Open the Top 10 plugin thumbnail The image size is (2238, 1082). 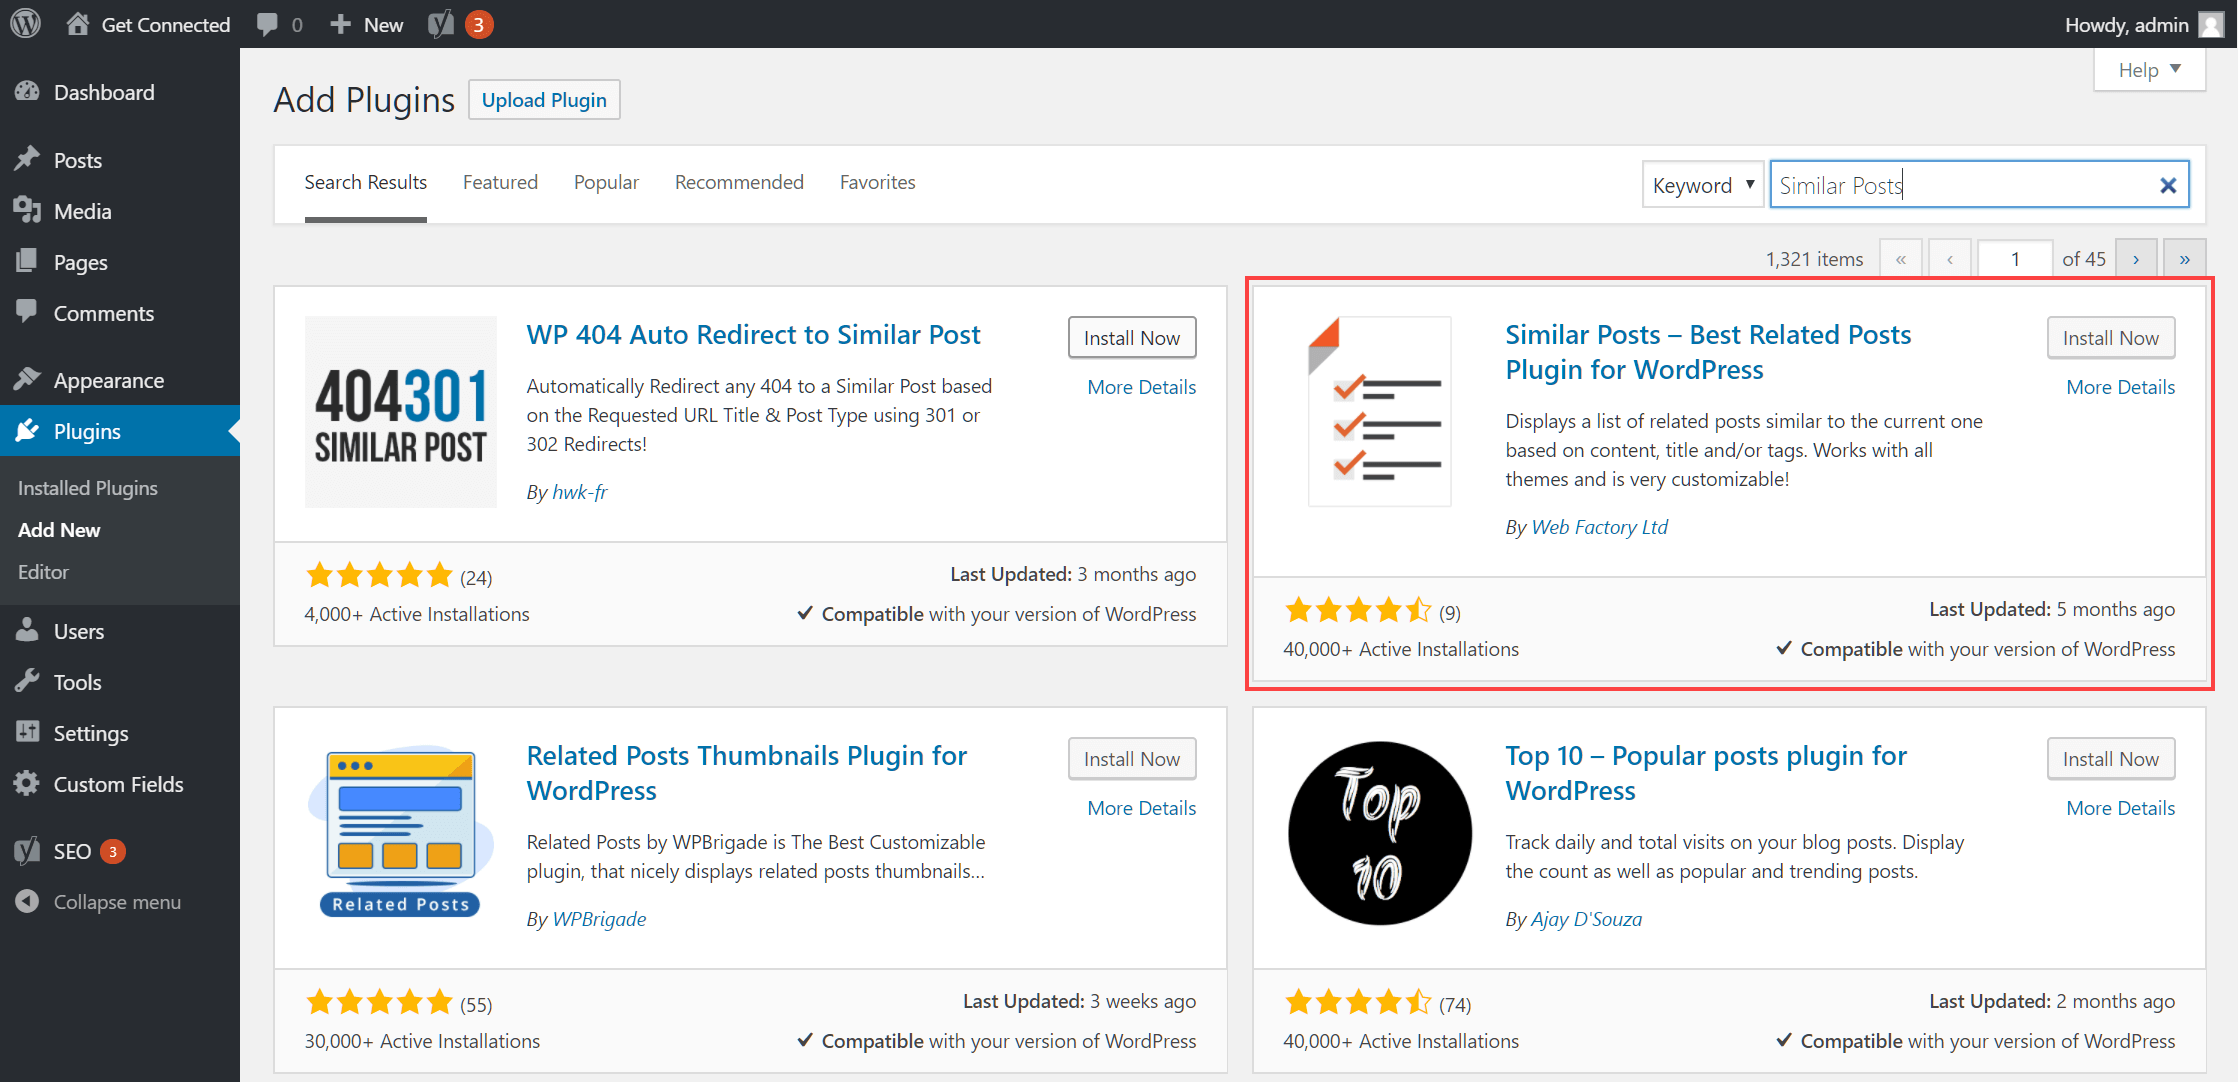click(1380, 833)
